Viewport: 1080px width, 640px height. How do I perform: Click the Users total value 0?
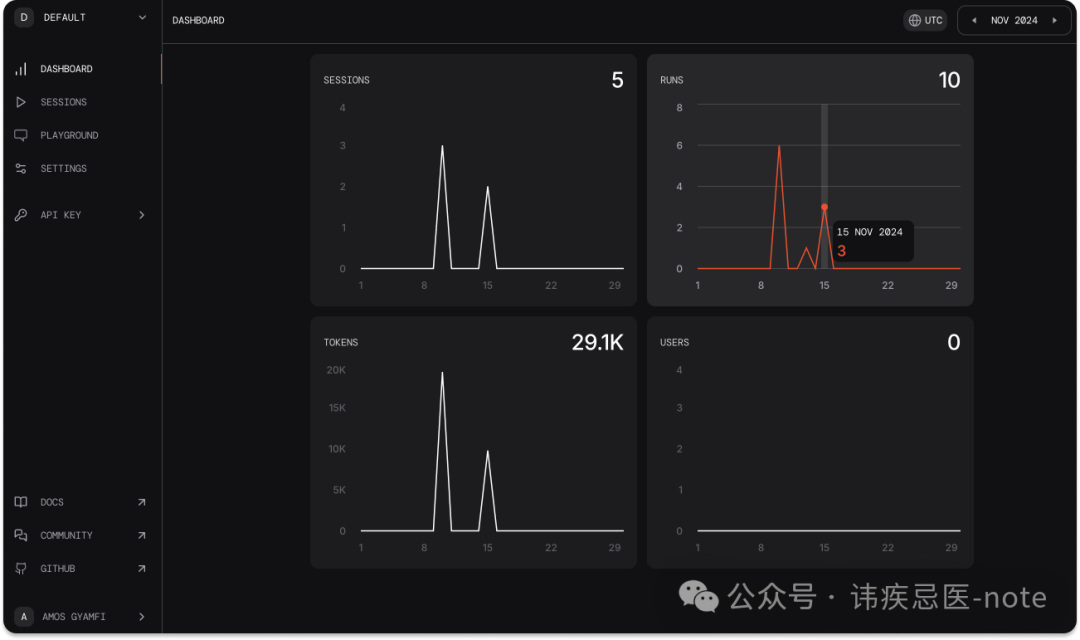point(953,342)
